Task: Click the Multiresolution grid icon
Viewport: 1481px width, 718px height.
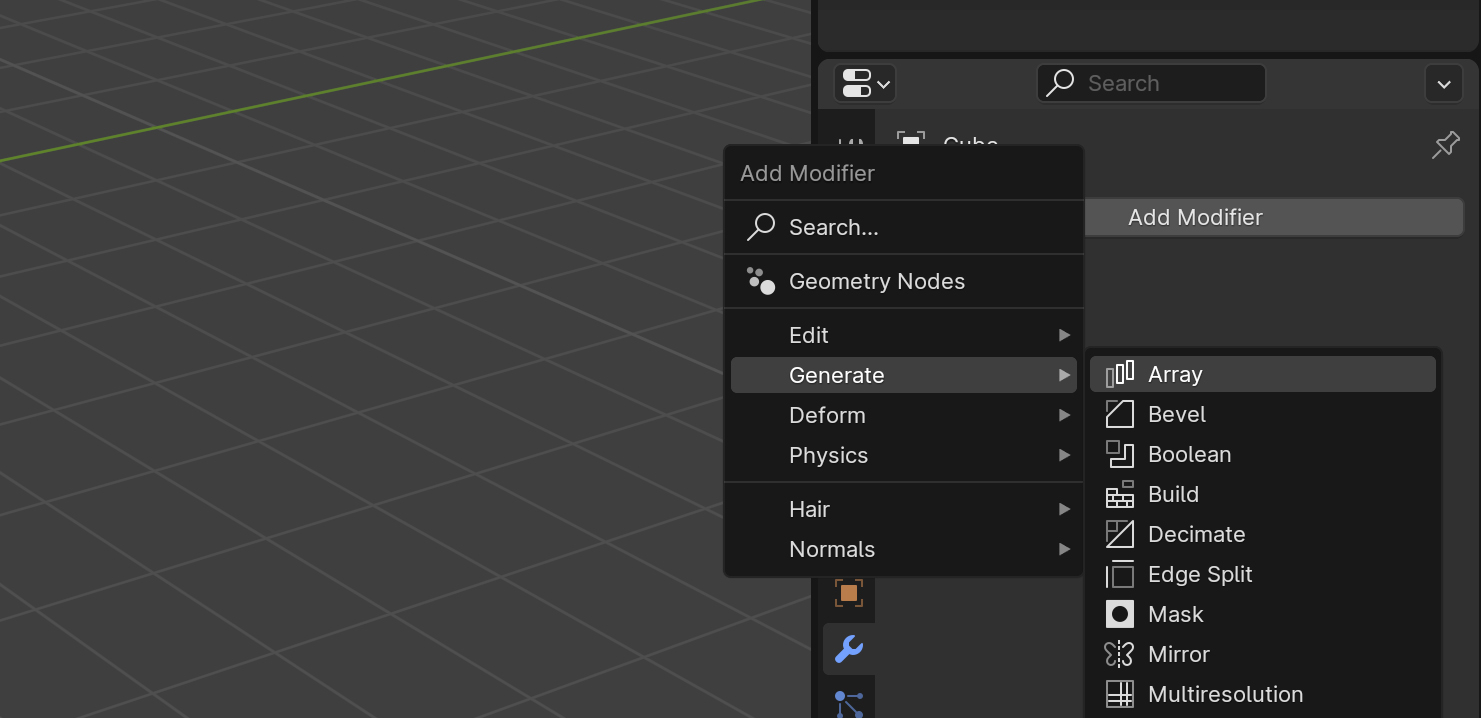Action: (1119, 694)
